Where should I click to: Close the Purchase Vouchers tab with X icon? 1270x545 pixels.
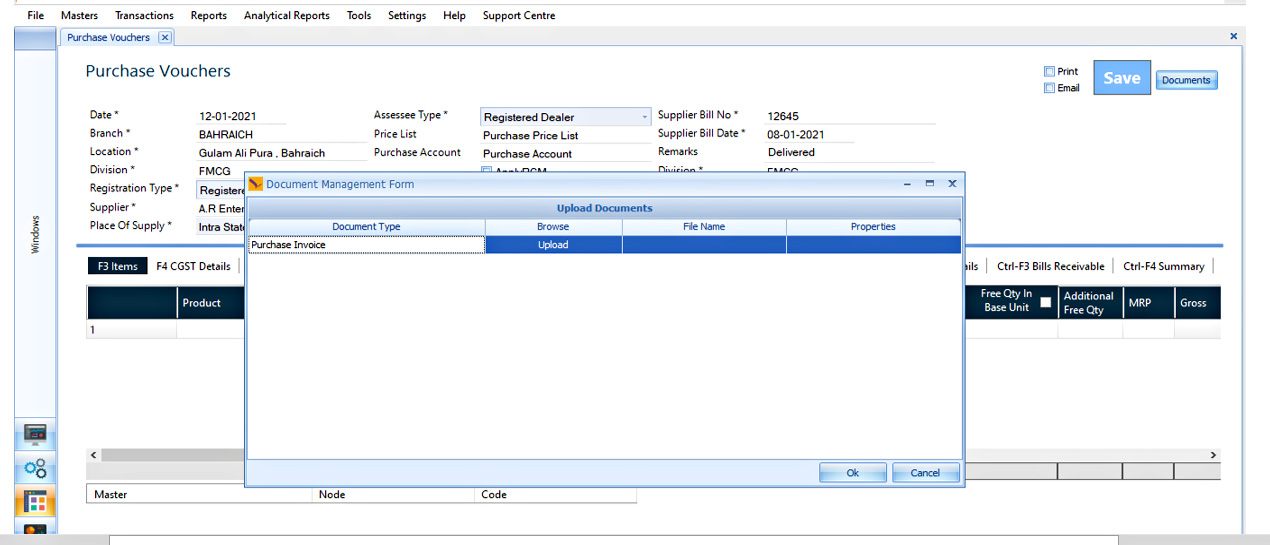click(165, 37)
